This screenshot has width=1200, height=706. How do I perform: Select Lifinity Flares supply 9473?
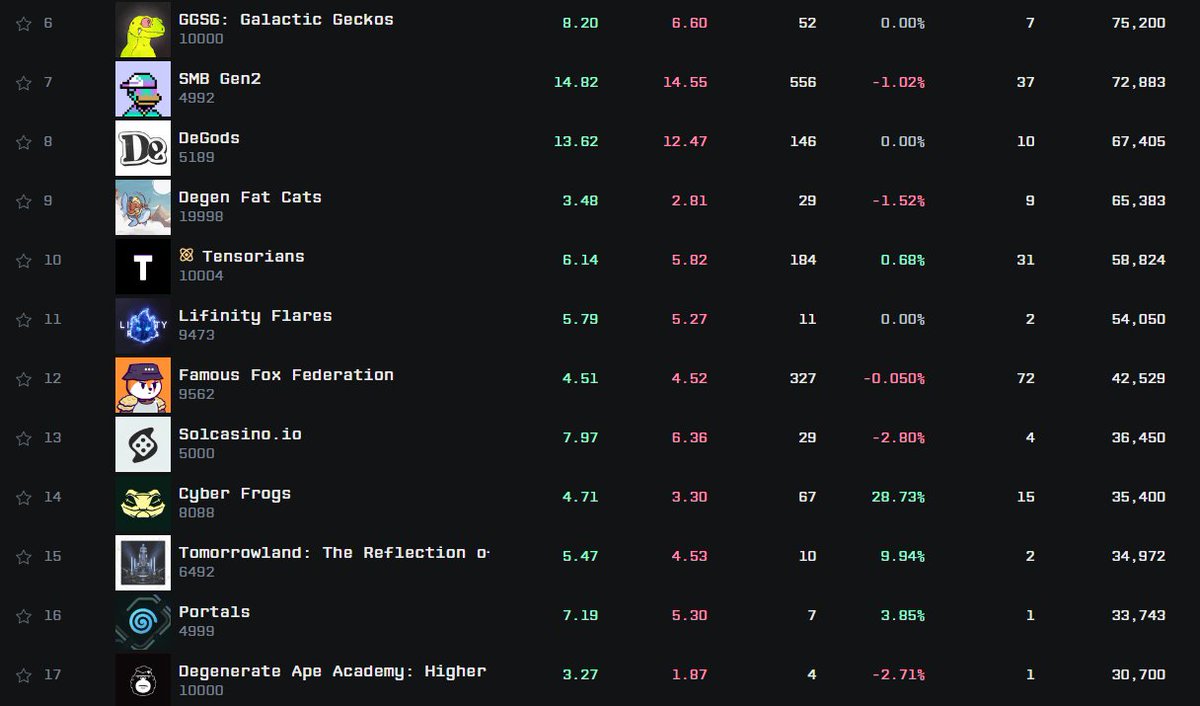point(197,335)
